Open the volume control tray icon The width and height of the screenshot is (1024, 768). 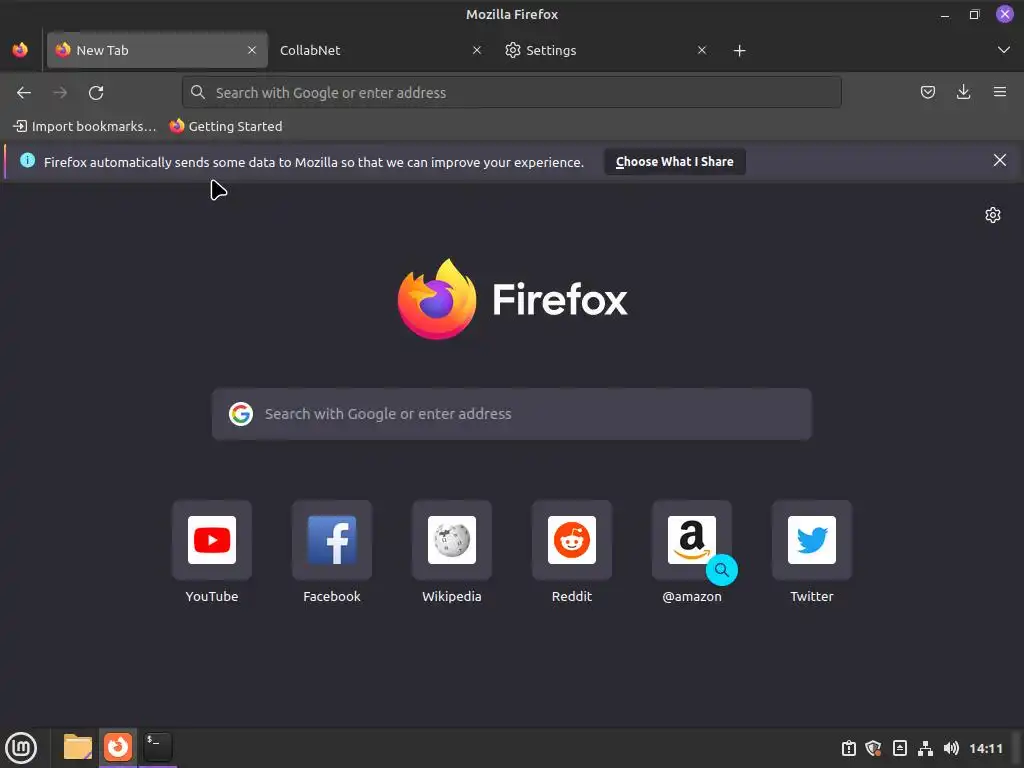[x=951, y=748]
